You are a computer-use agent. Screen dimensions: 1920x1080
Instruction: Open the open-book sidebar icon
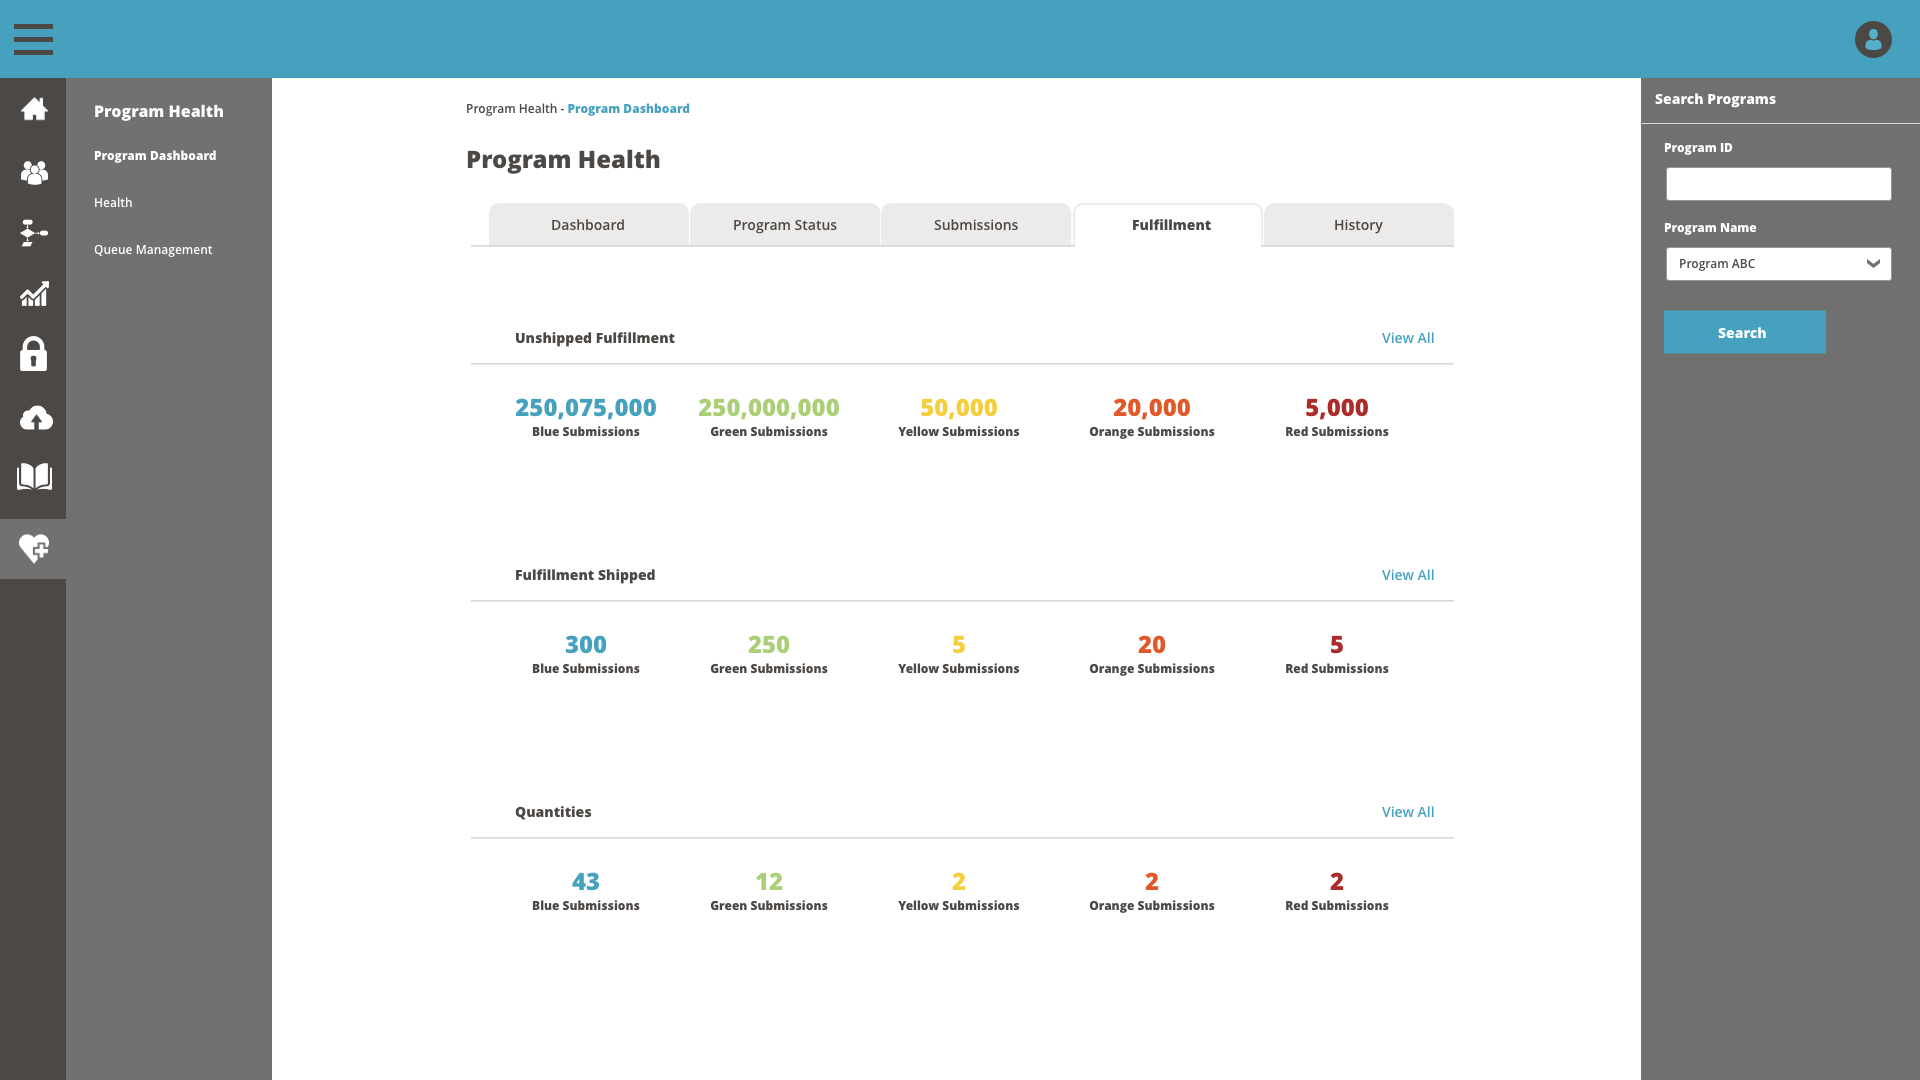[x=34, y=477]
